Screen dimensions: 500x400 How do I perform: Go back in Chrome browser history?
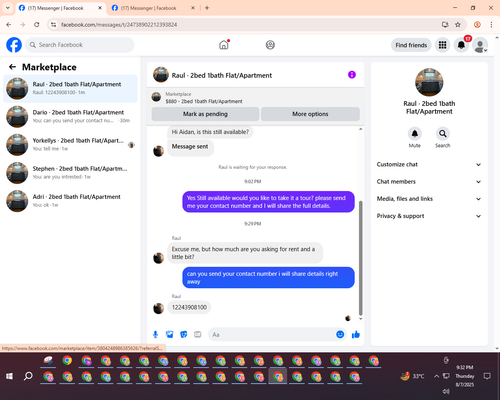tap(9, 25)
